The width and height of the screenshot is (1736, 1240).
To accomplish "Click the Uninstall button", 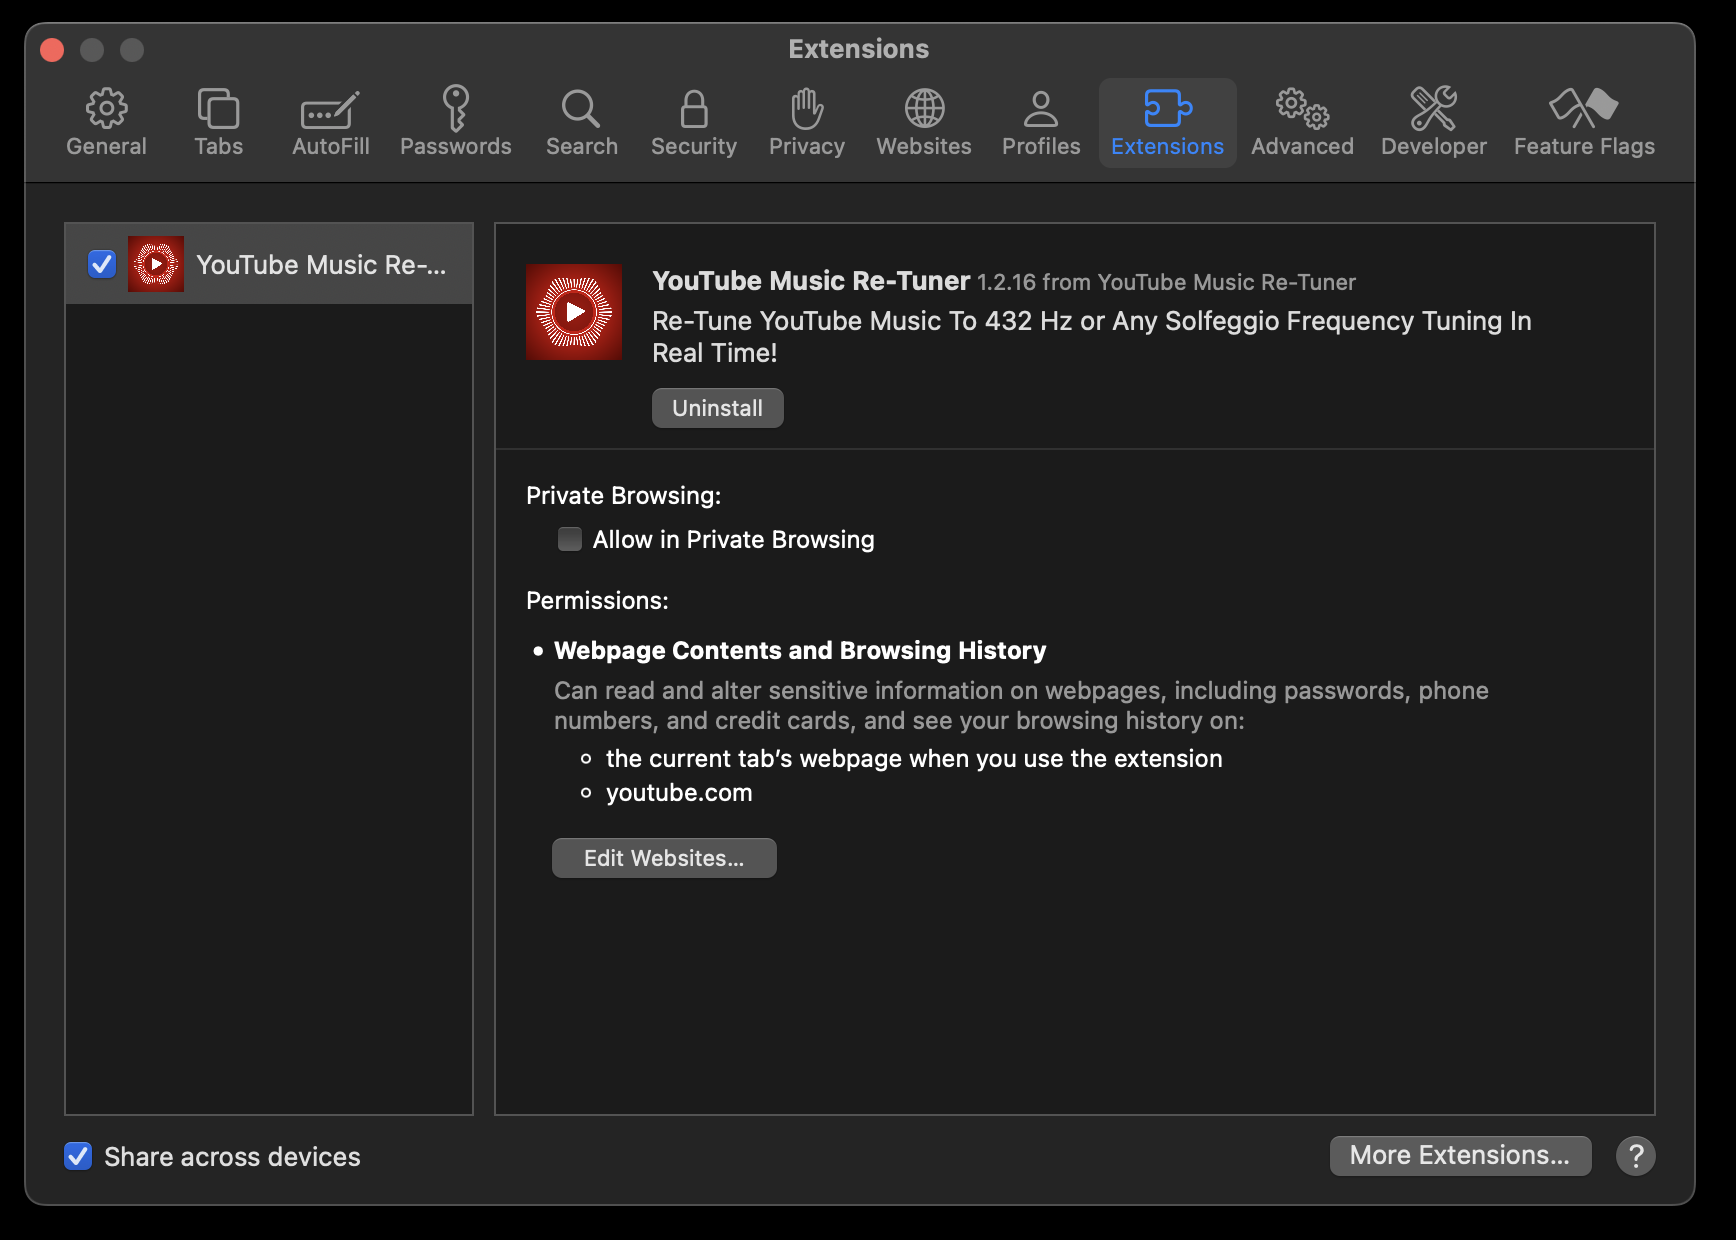I will 717,408.
